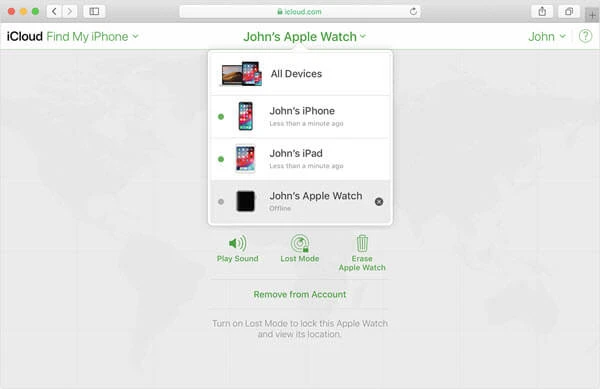Expand the Find My iPhone app dropdown
600x389 pixels.
tap(92, 37)
